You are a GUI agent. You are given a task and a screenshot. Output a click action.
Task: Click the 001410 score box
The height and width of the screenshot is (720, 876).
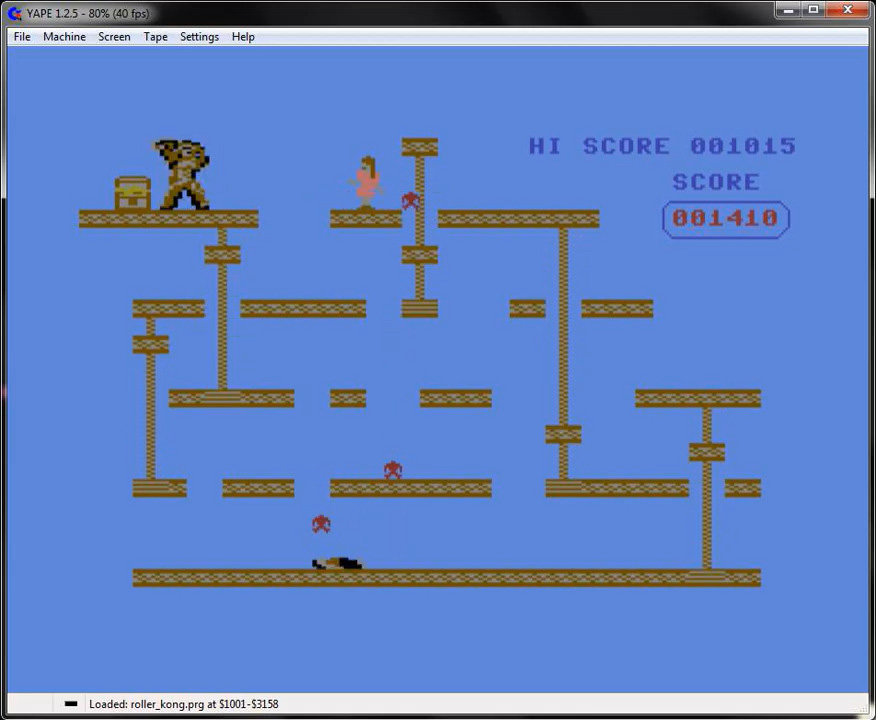726,219
